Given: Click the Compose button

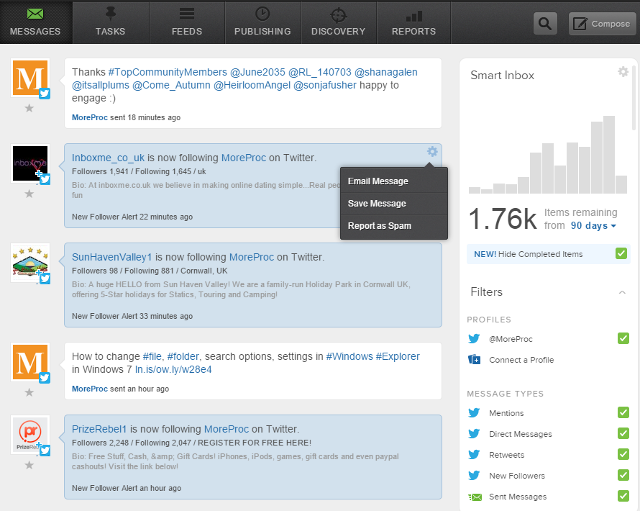Looking at the screenshot, I should (602, 23).
